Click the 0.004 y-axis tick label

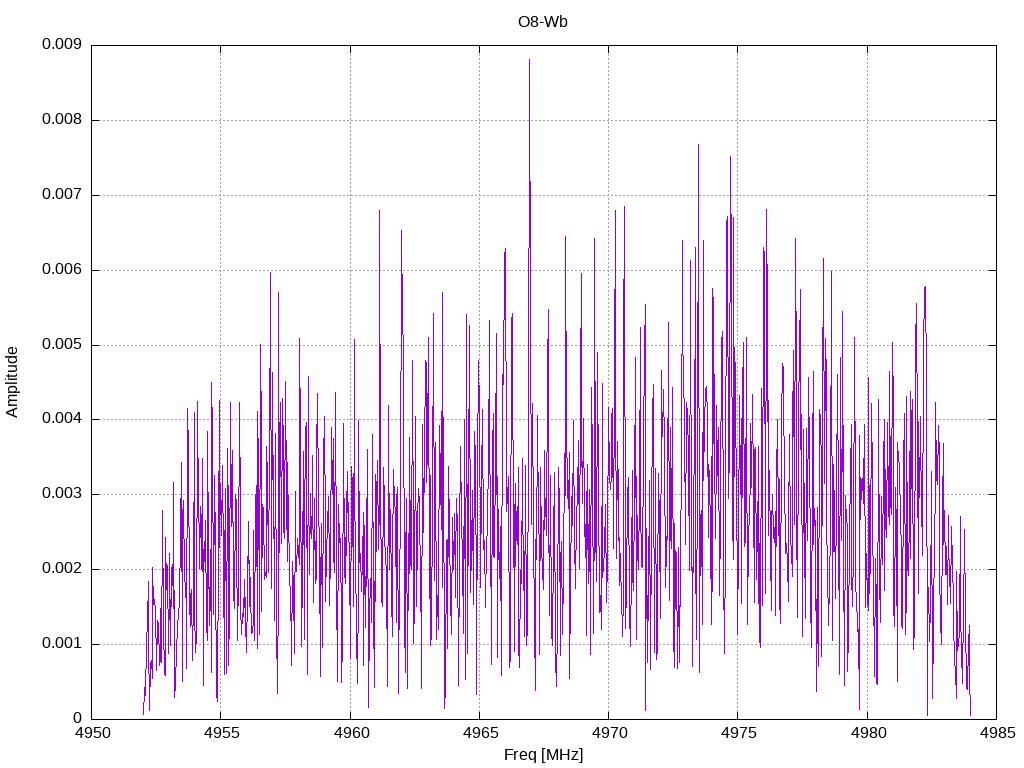(x=62, y=419)
